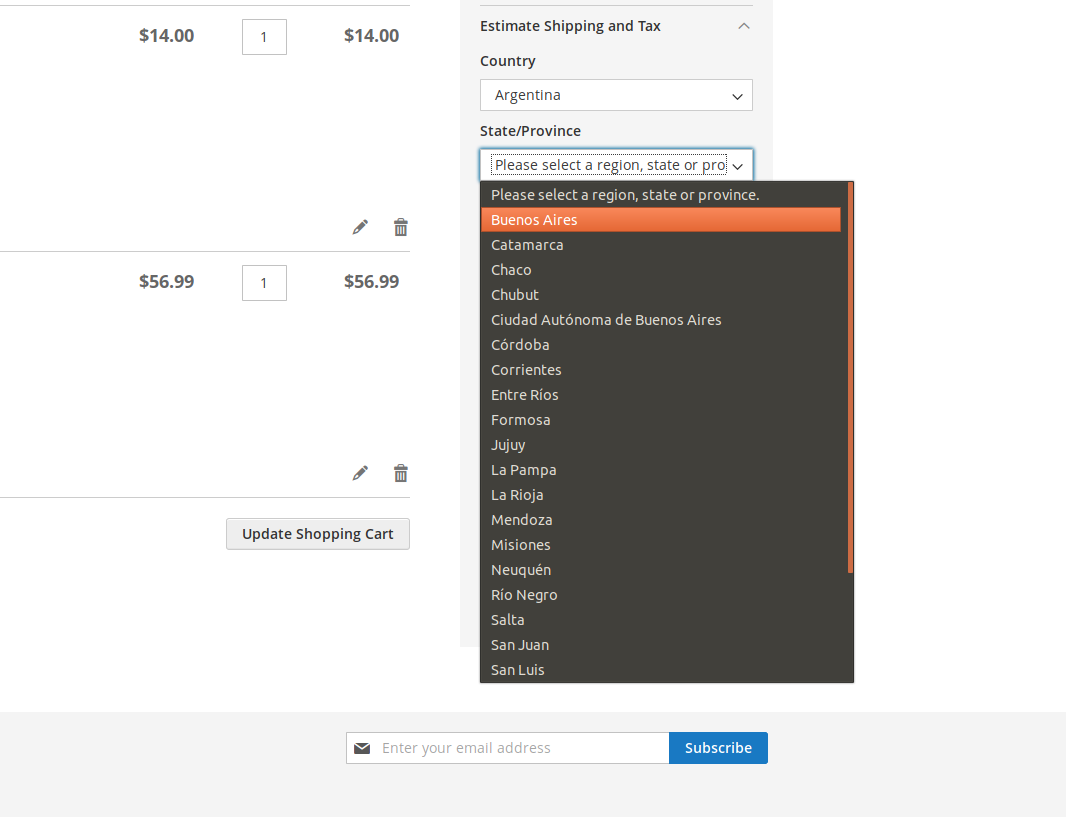Choose the 'Please select a region' placeholder option
This screenshot has height=817, width=1066.
661,195
